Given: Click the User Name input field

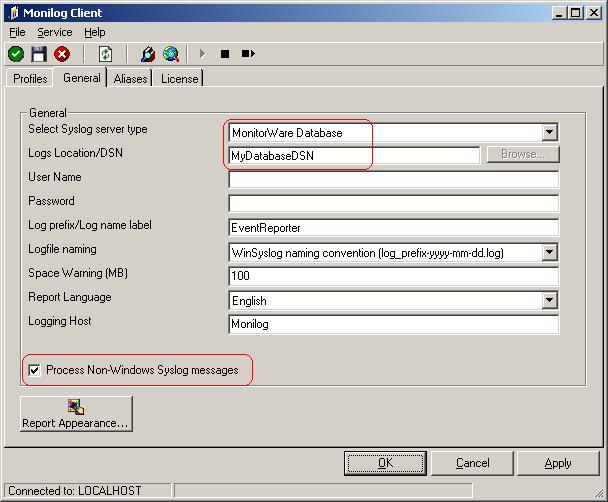Looking at the screenshot, I should point(394,179).
